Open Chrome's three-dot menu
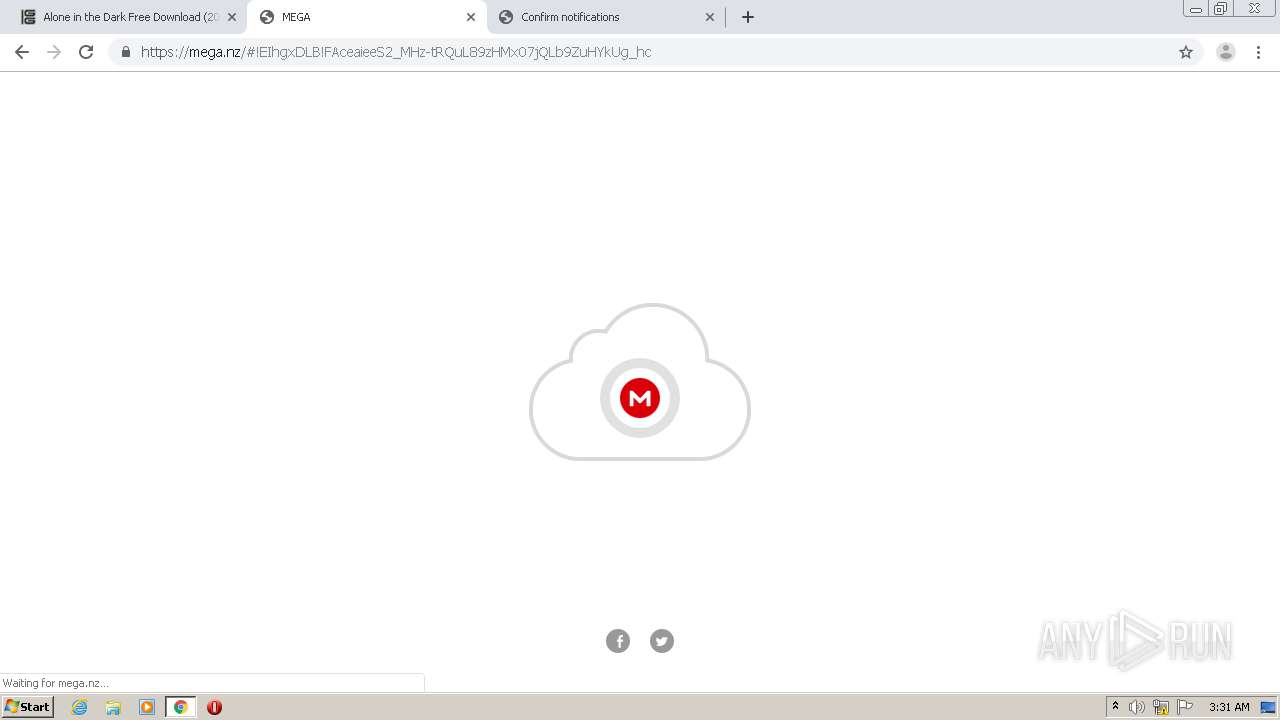Viewport: 1280px width, 720px height. pyautogui.click(x=1258, y=52)
